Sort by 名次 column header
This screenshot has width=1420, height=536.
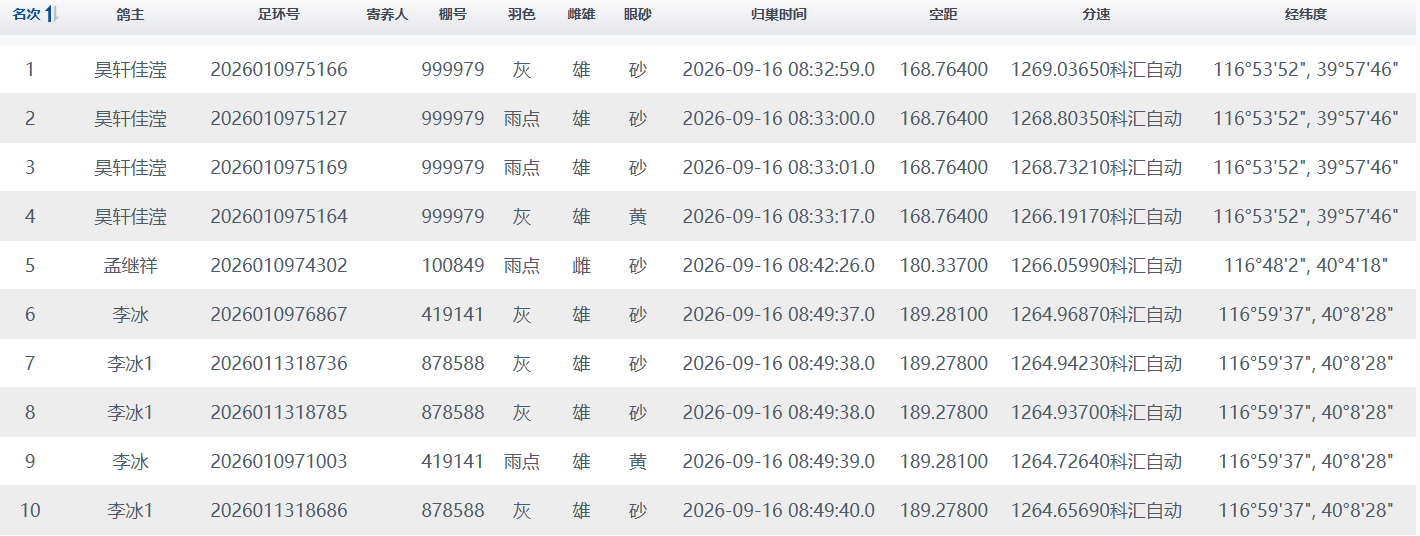point(27,14)
